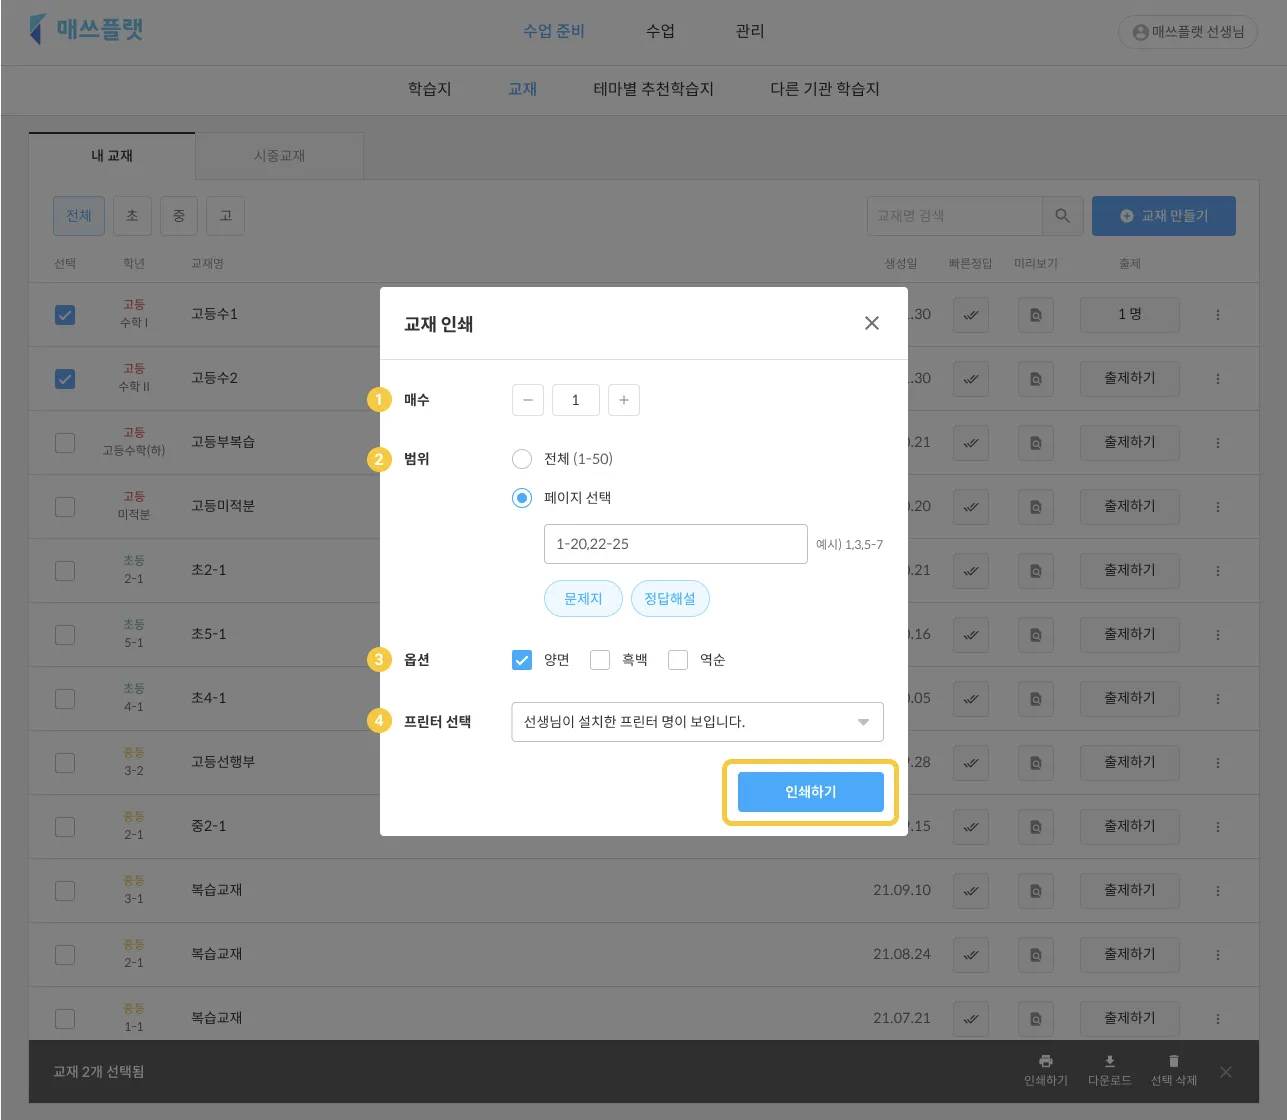The image size is (1287, 1120).
Task: Check the 고등부복습 row checkbox
Action: (65, 443)
